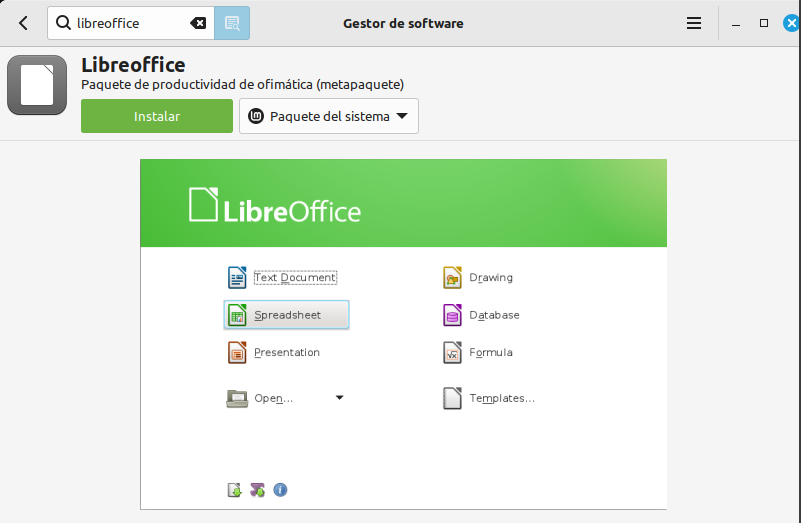Close the Gestor de software window
This screenshot has height=523, width=801.
791,23
